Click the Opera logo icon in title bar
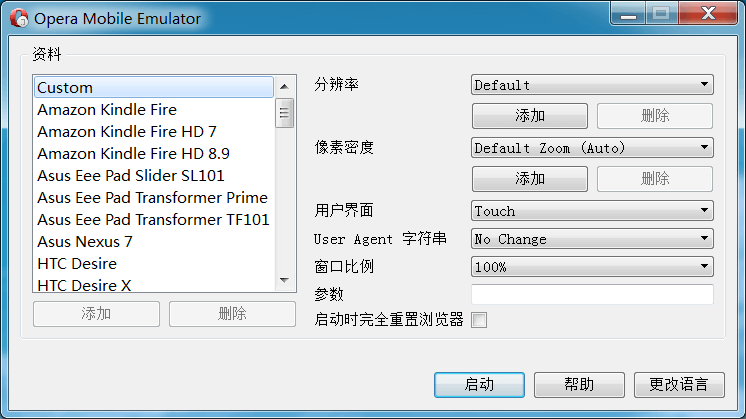 (18, 18)
